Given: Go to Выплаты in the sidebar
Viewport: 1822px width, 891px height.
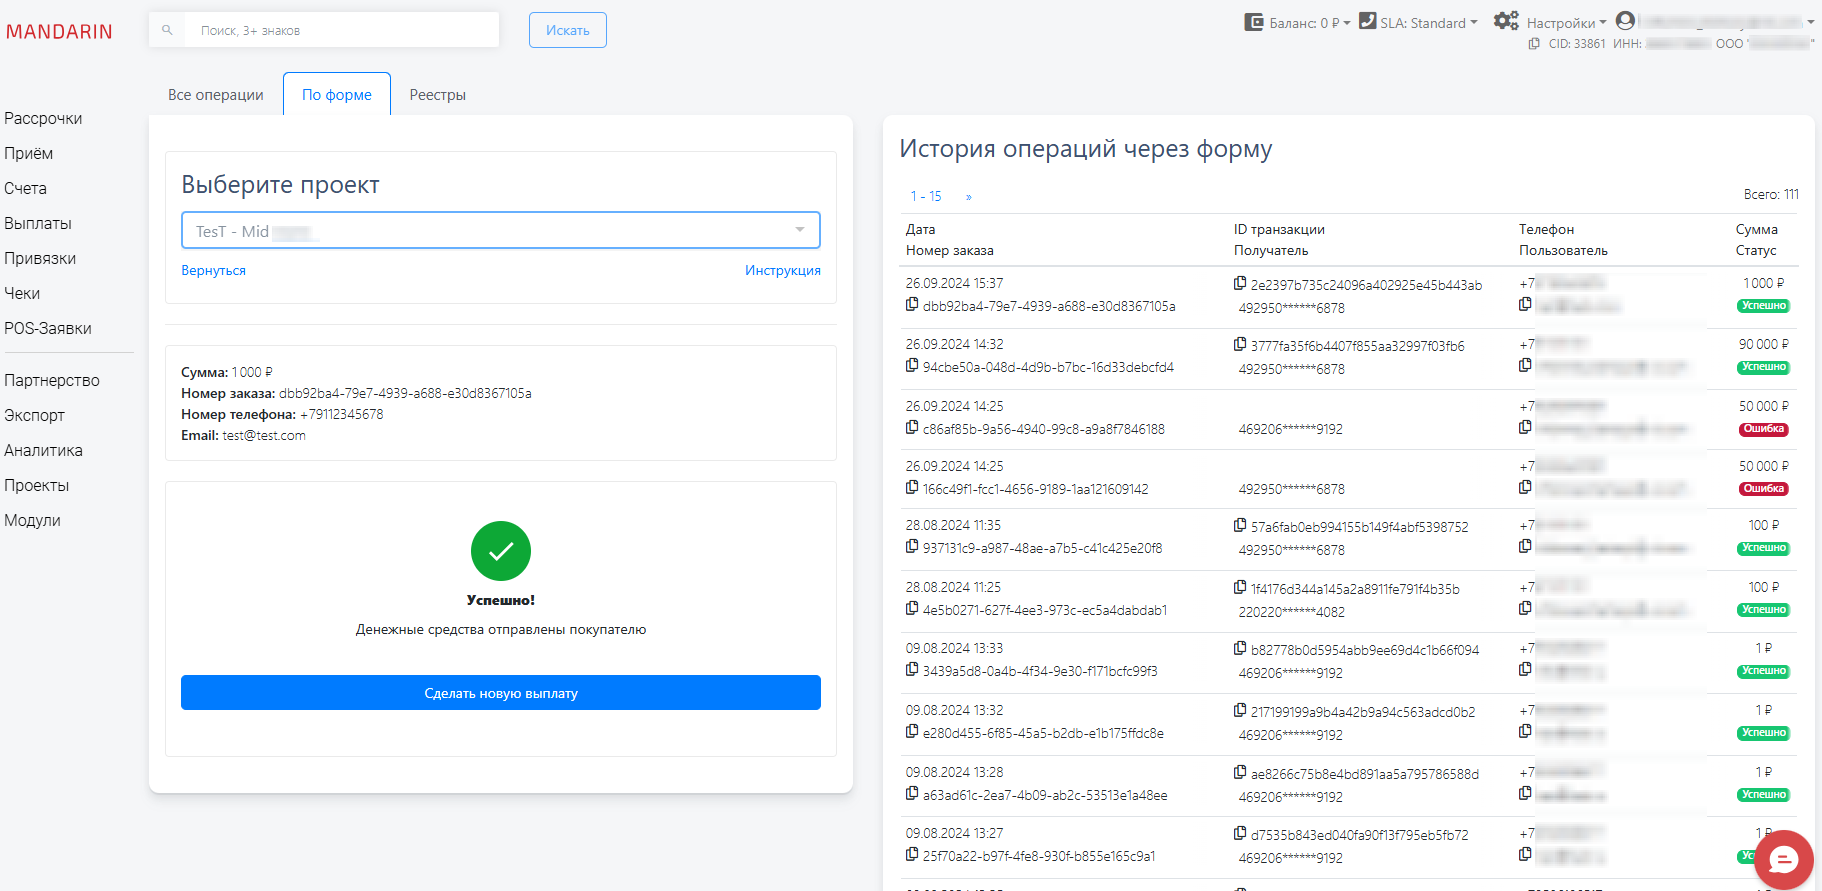Looking at the screenshot, I should (38, 224).
